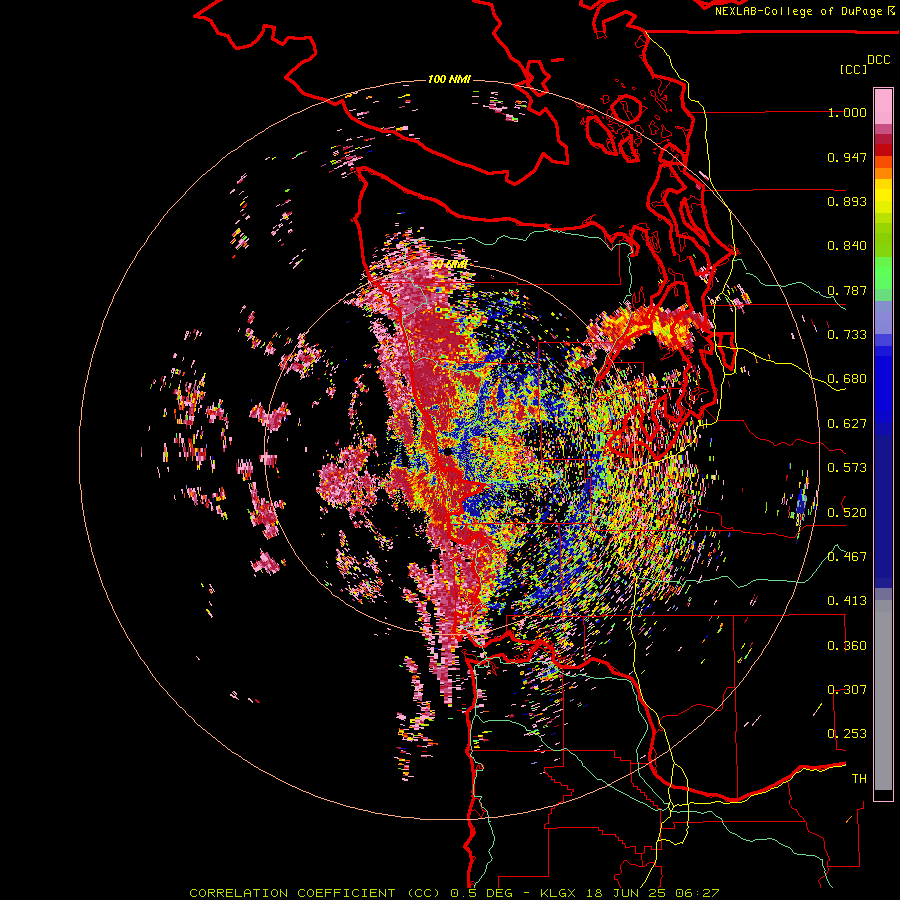This screenshot has height=900, width=900.
Task: Click the [CC] legend label
Action: coord(853,69)
